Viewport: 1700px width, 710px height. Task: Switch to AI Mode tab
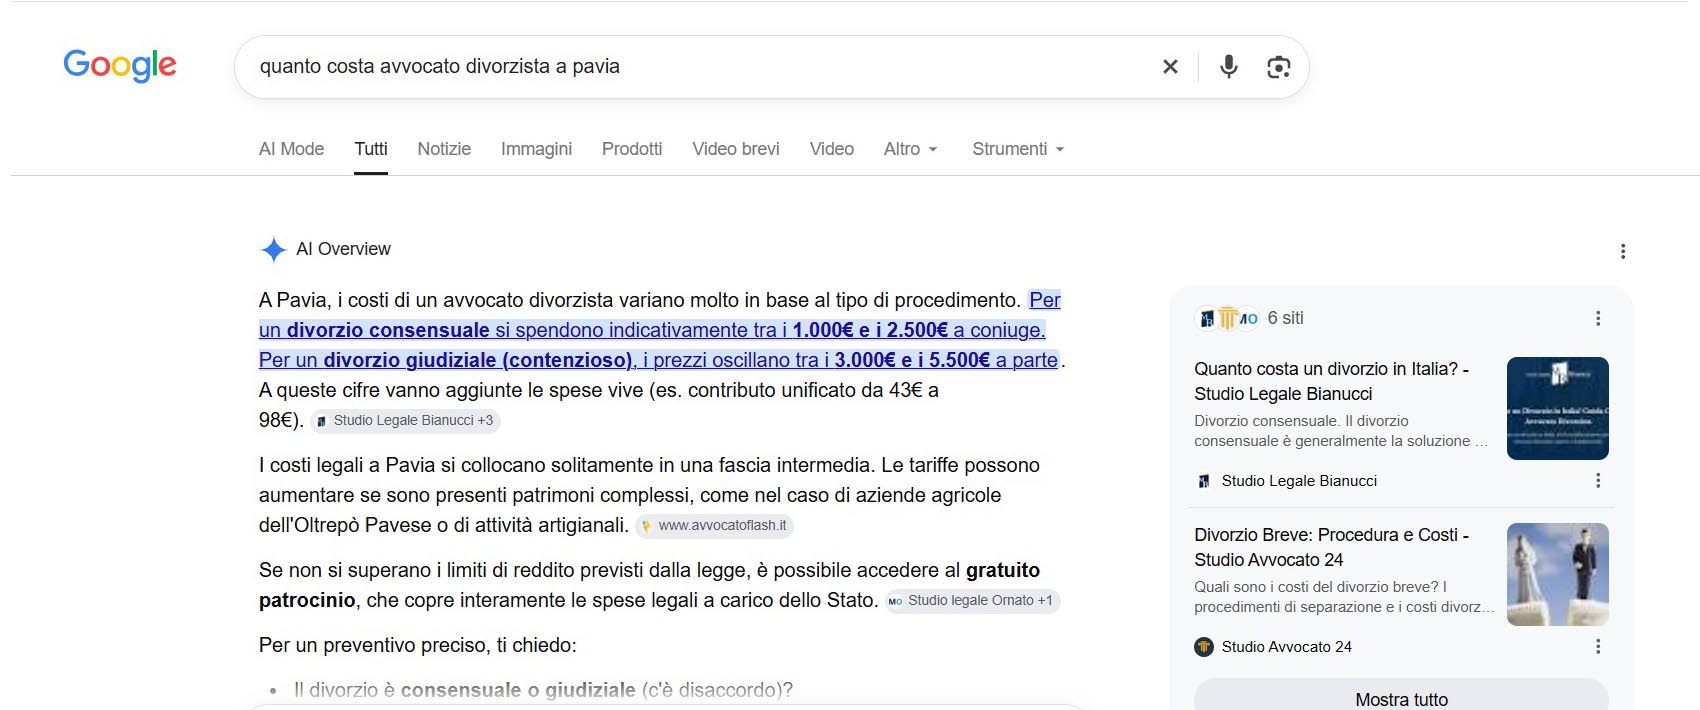pos(291,149)
